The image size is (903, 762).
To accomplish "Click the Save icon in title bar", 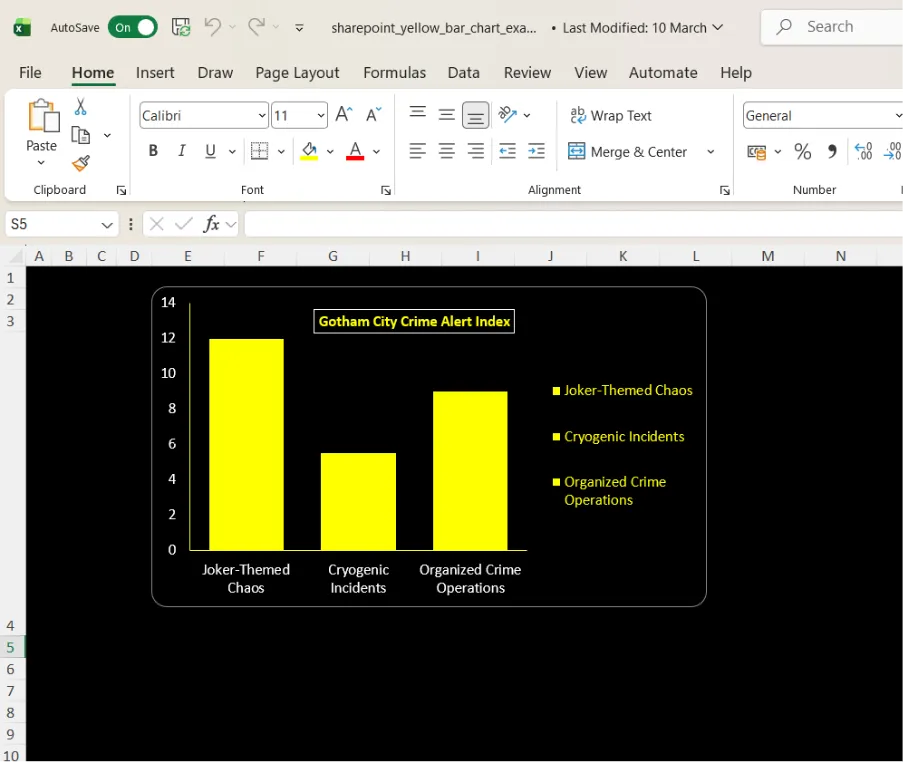I will tap(181, 27).
